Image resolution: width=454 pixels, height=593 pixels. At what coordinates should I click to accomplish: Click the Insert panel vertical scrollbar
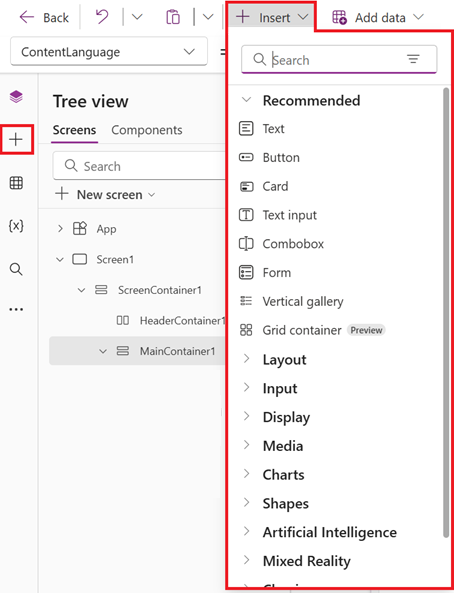[446, 312]
